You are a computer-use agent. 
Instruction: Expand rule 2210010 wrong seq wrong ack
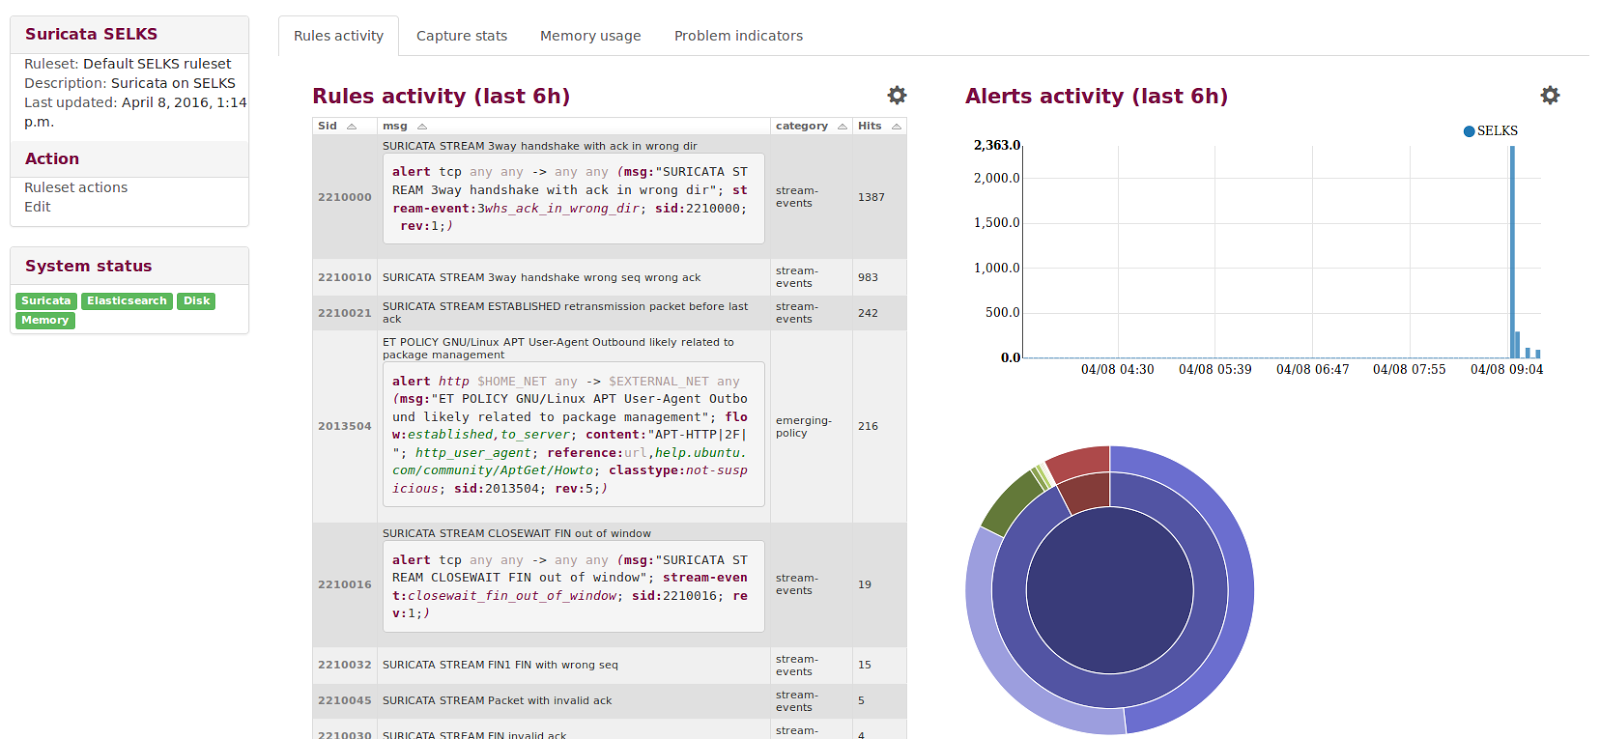541,278
